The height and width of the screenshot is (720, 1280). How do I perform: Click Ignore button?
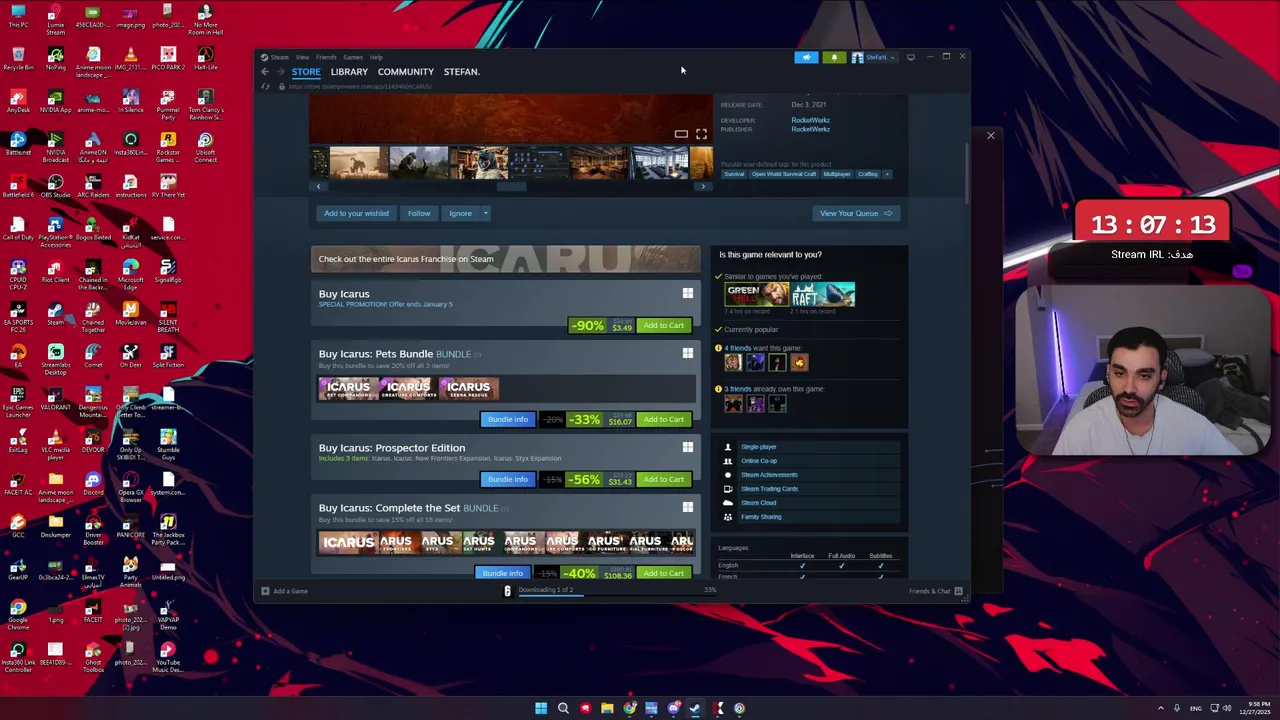point(460,213)
